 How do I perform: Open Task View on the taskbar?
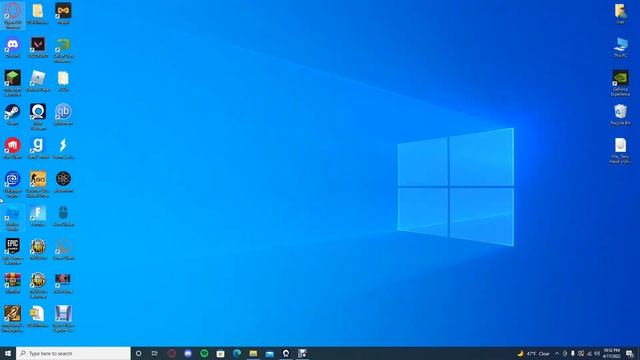coord(155,353)
